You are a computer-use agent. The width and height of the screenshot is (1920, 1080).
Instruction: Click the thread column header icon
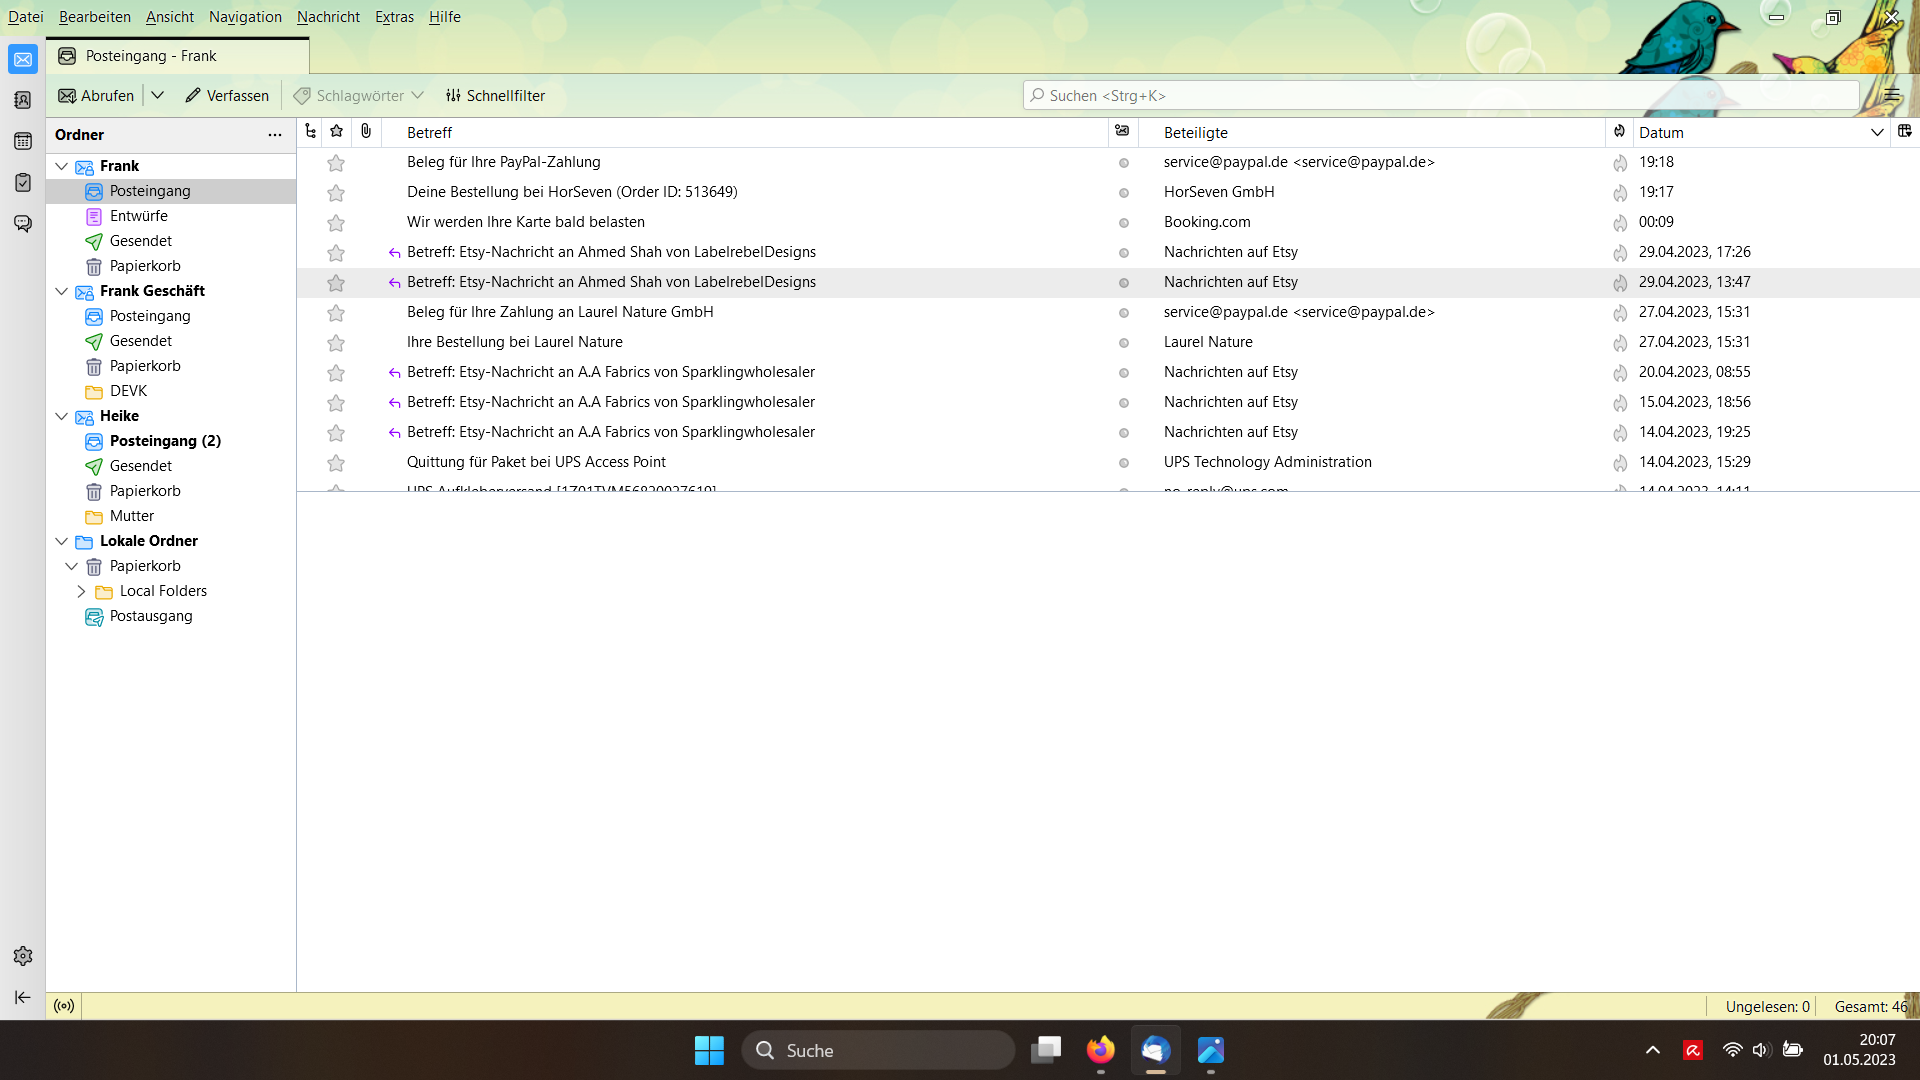[x=310, y=131]
